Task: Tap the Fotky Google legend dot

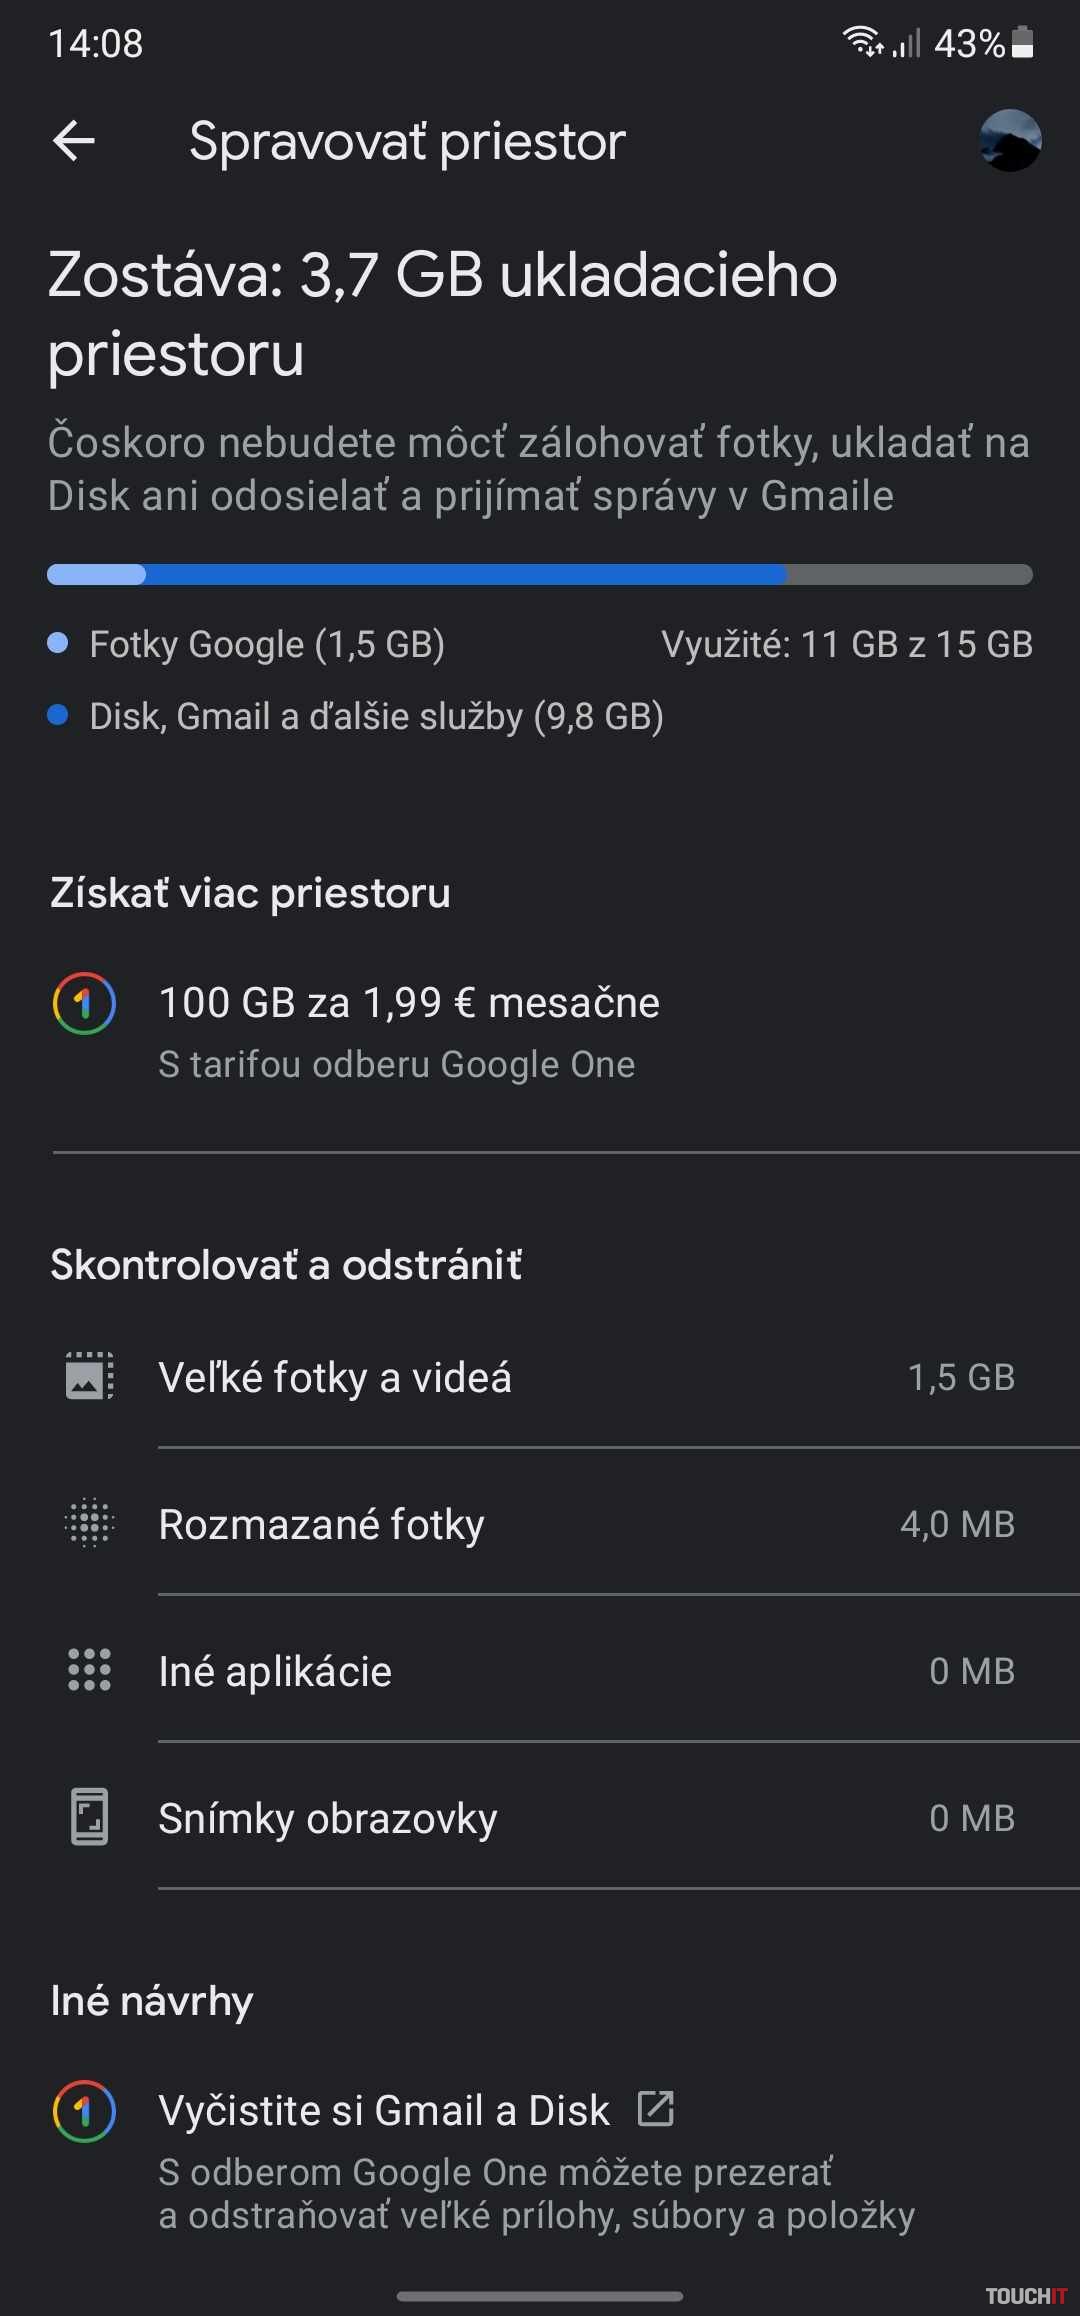Action: click(58, 643)
